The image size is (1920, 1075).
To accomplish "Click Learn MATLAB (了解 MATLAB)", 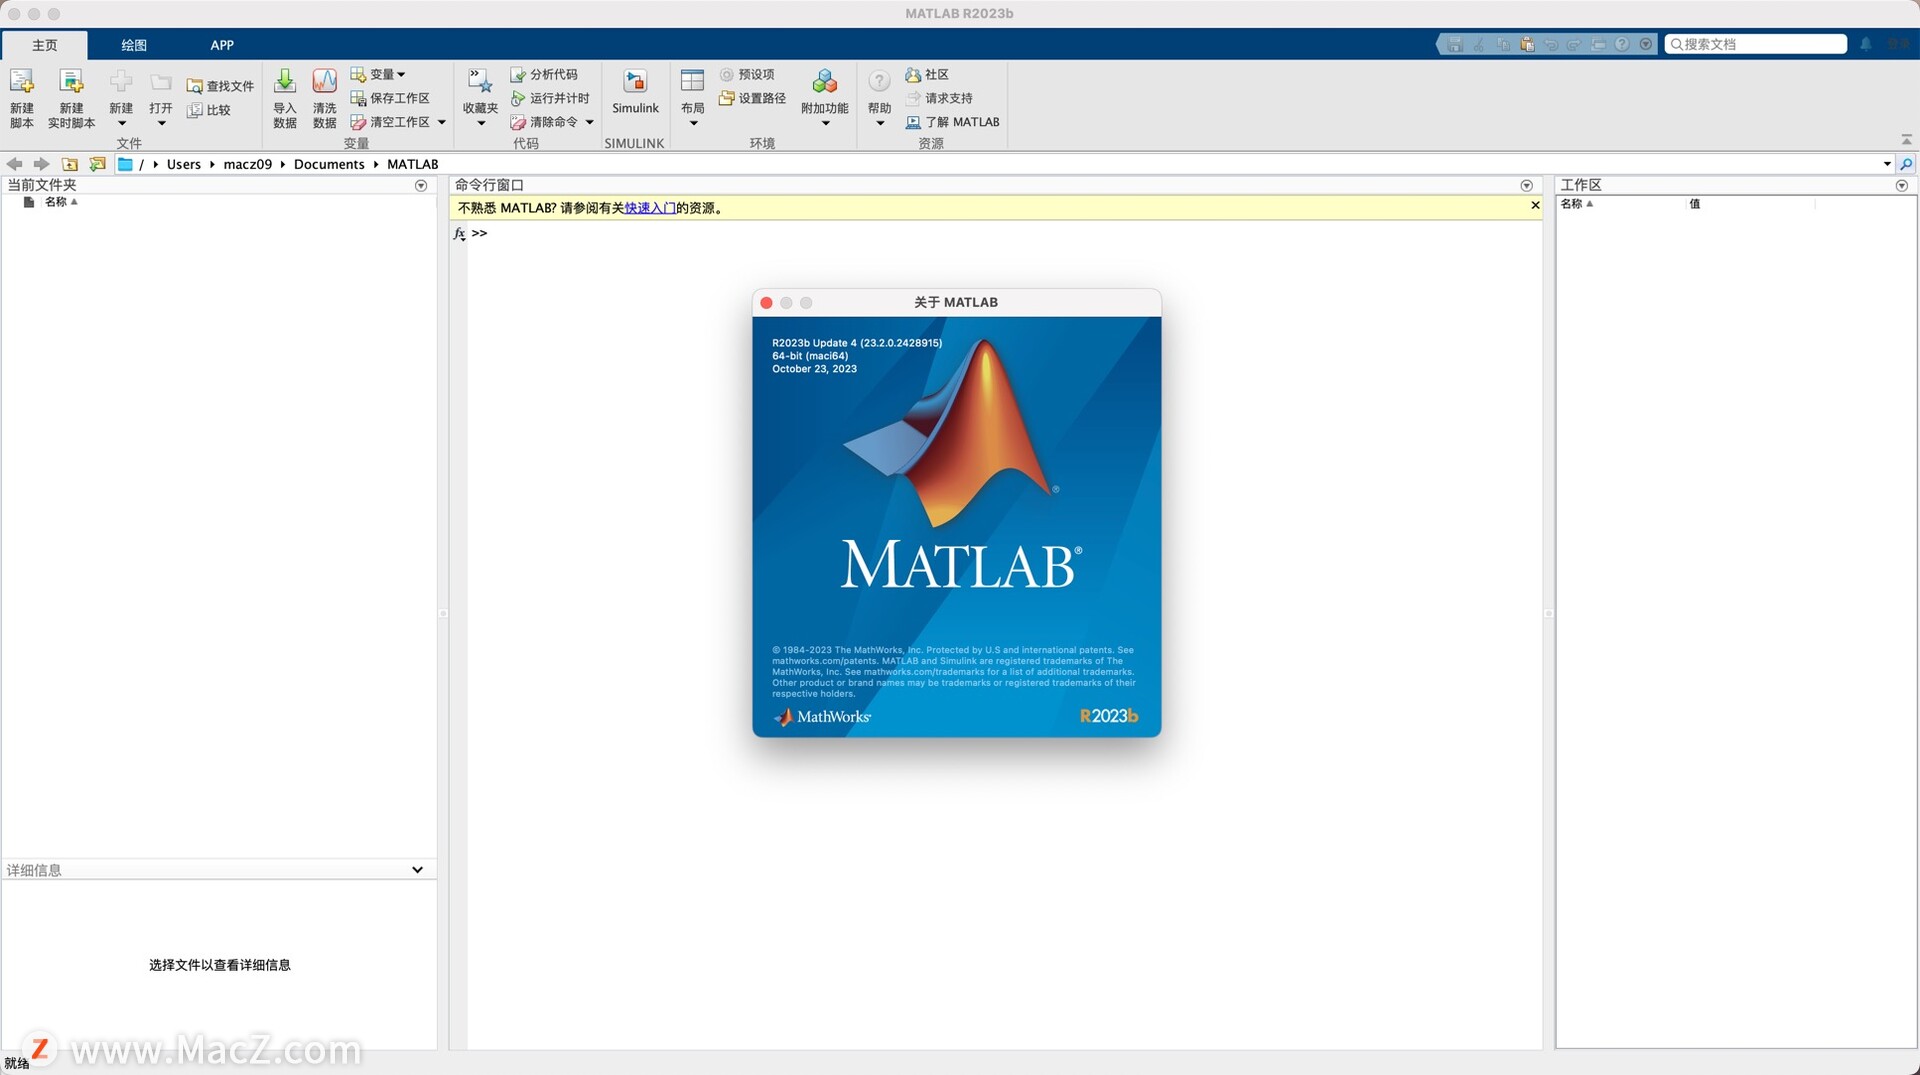I will [x=953, y=122].
